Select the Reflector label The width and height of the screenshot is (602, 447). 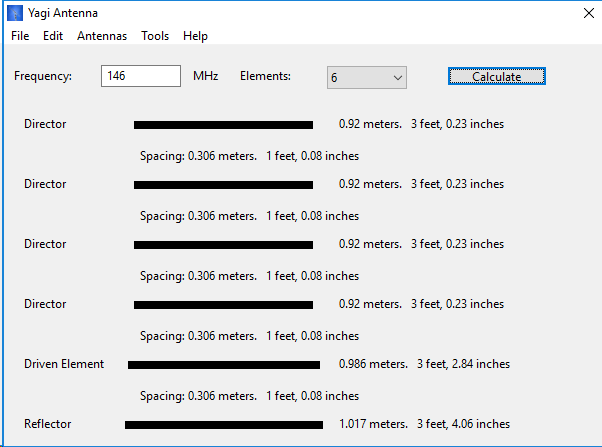pyautogui.click(x=48, y=424)
